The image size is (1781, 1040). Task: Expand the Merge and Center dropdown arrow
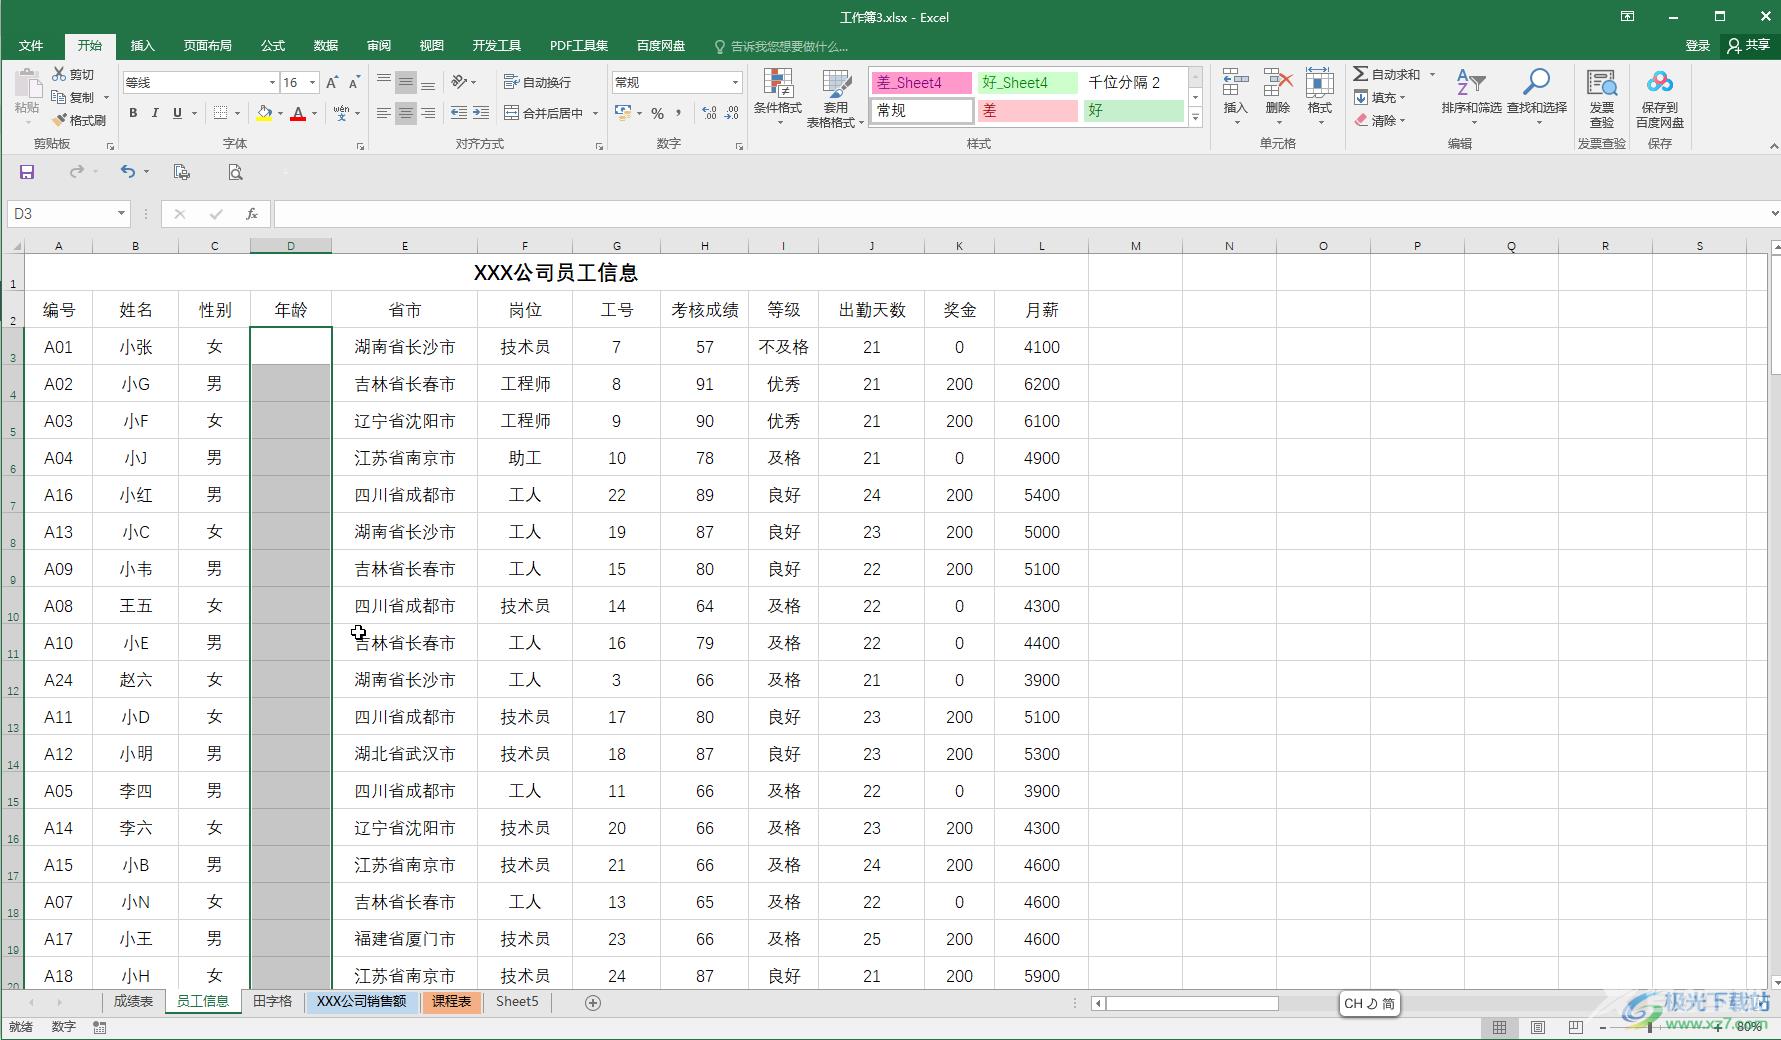tap(595, 113)
